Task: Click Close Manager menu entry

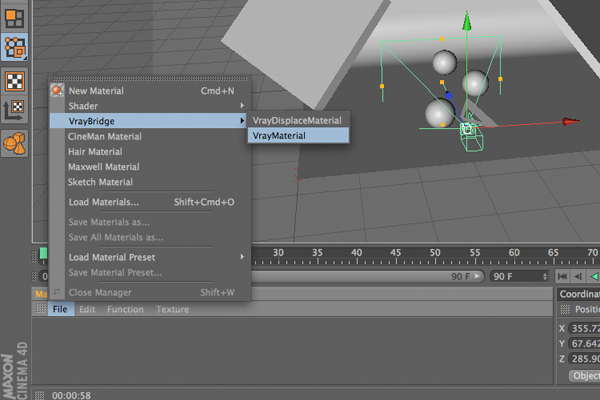Action: [x=150, y=292]
